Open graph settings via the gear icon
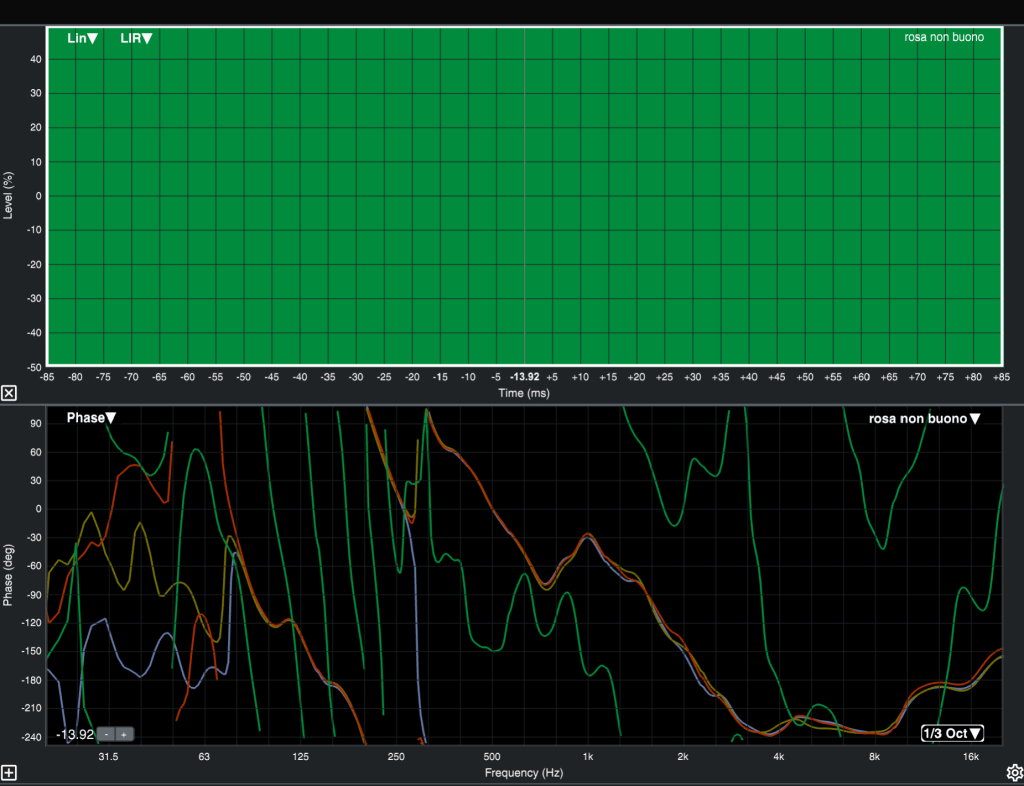 pos(1014,772)
